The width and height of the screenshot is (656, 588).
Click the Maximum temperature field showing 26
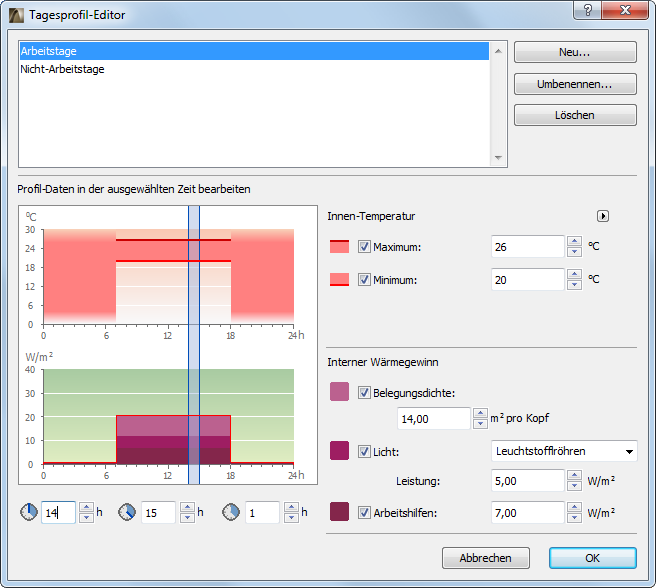528,246
